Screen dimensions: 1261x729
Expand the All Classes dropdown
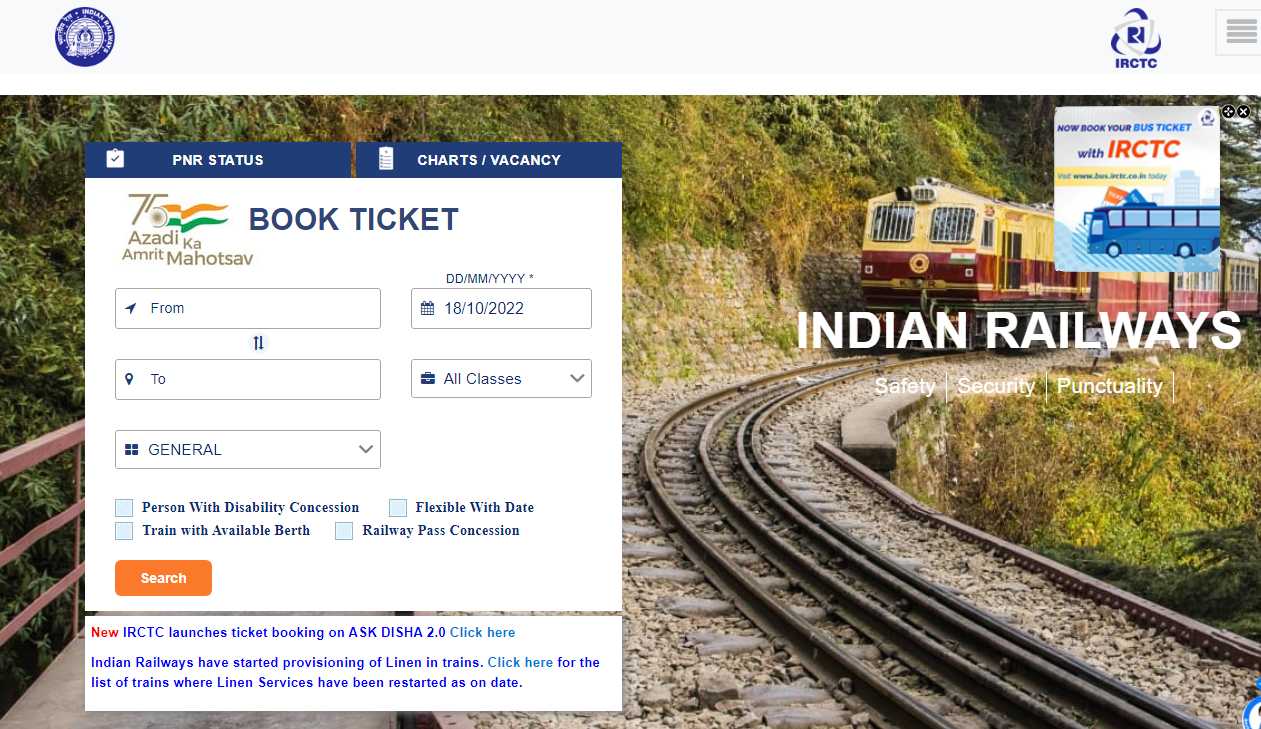(501, 379)
